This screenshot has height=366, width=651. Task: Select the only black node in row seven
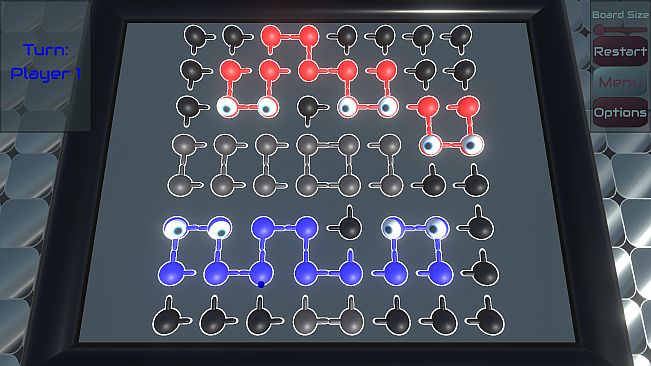pyautogui.click(x=485, y=274)
